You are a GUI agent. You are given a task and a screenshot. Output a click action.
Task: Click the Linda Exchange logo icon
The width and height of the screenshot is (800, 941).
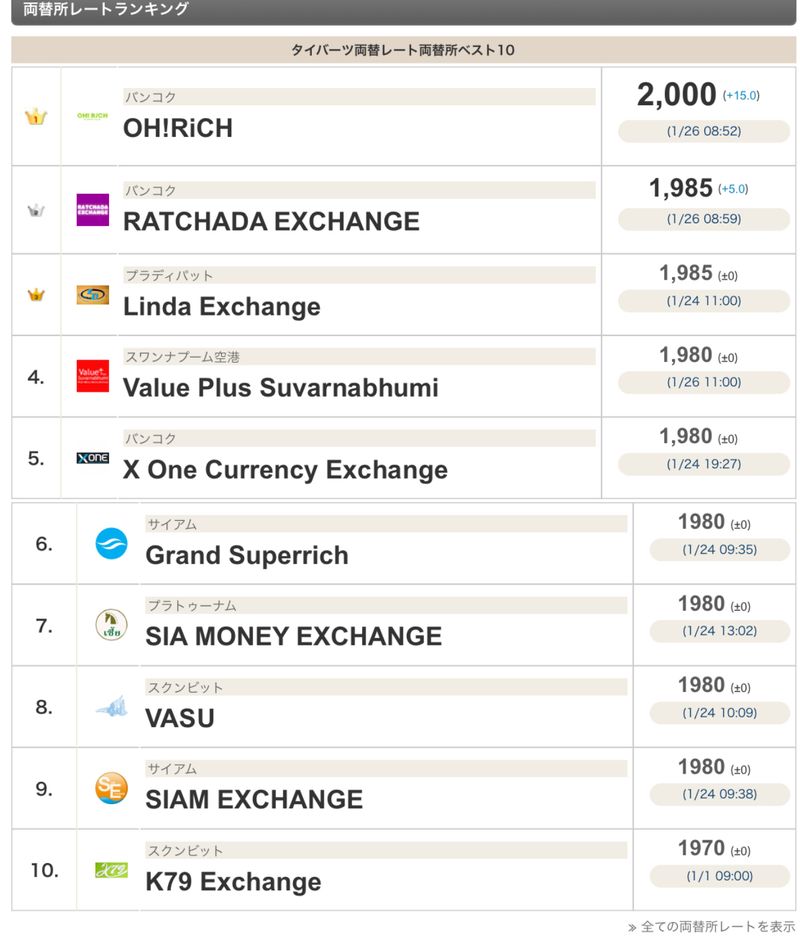[92, 295]
